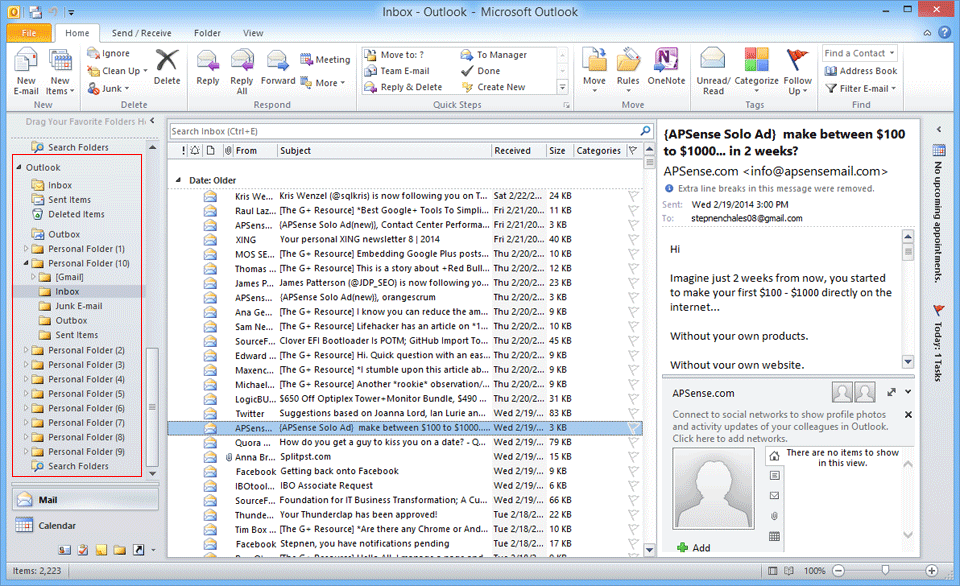The height and width of the screenshot is (586, 960).
Task: Click the Outlook Help question mark icon
Action: [x=946, y=32]
